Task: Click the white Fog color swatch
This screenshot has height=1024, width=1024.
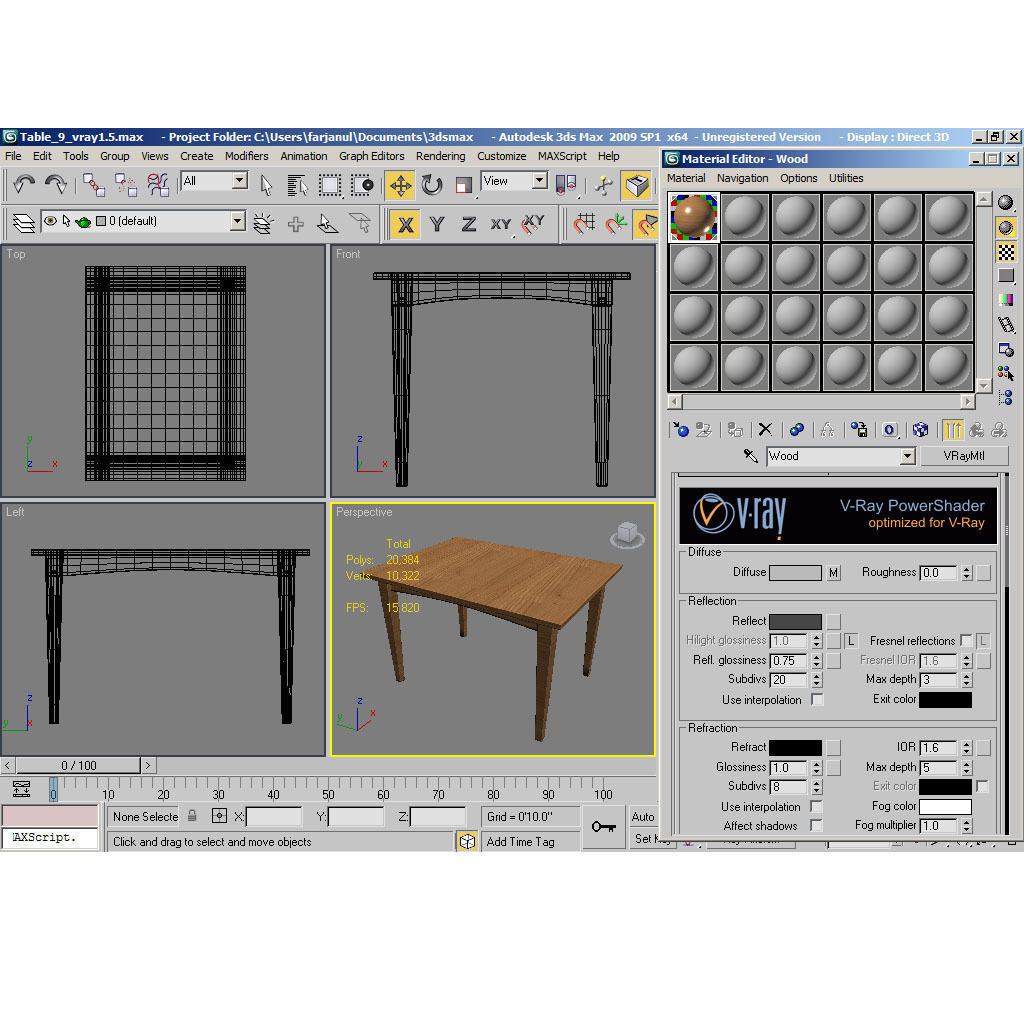Action: 946,806
